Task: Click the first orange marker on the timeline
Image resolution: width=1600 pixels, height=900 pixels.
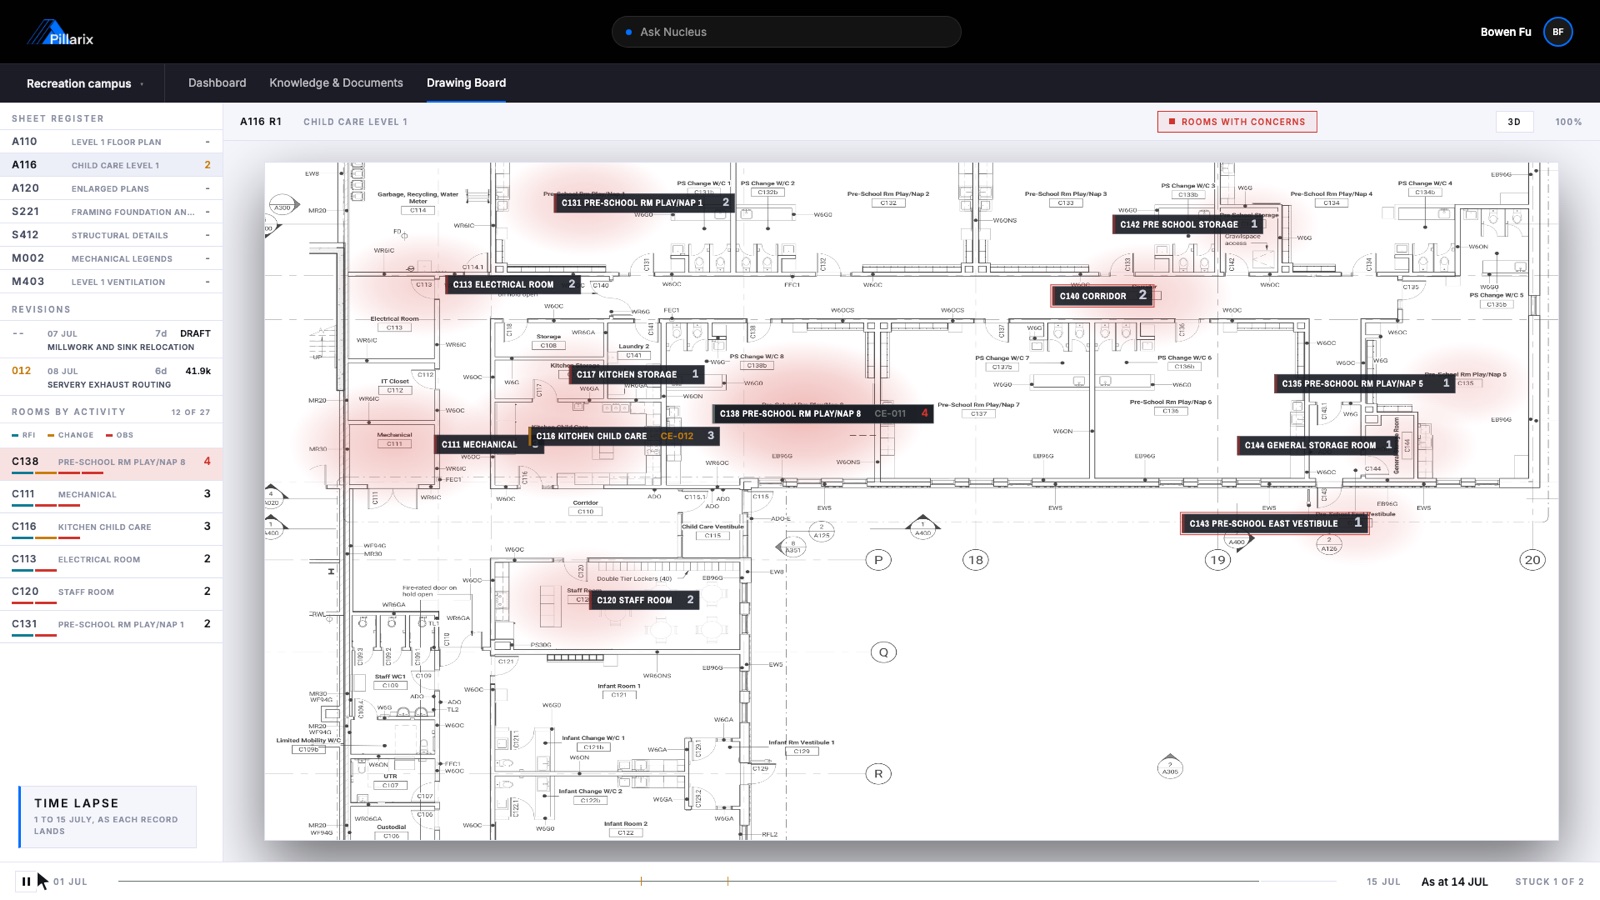Action: [x=641, y=881]
